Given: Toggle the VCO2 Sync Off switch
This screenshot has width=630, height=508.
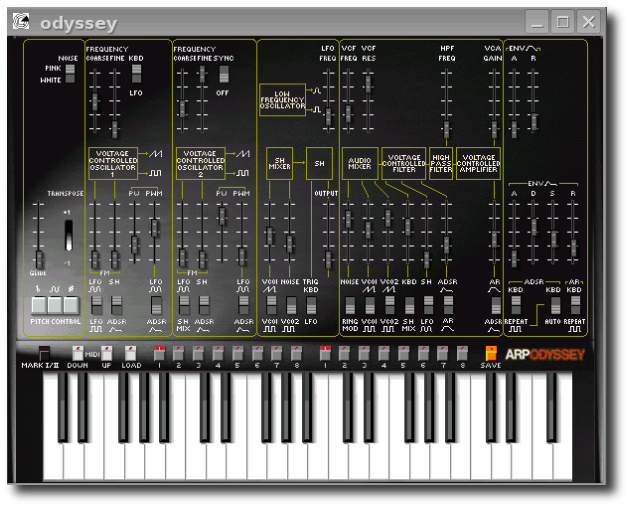Looking at the screenshot, I should (224, 74).
